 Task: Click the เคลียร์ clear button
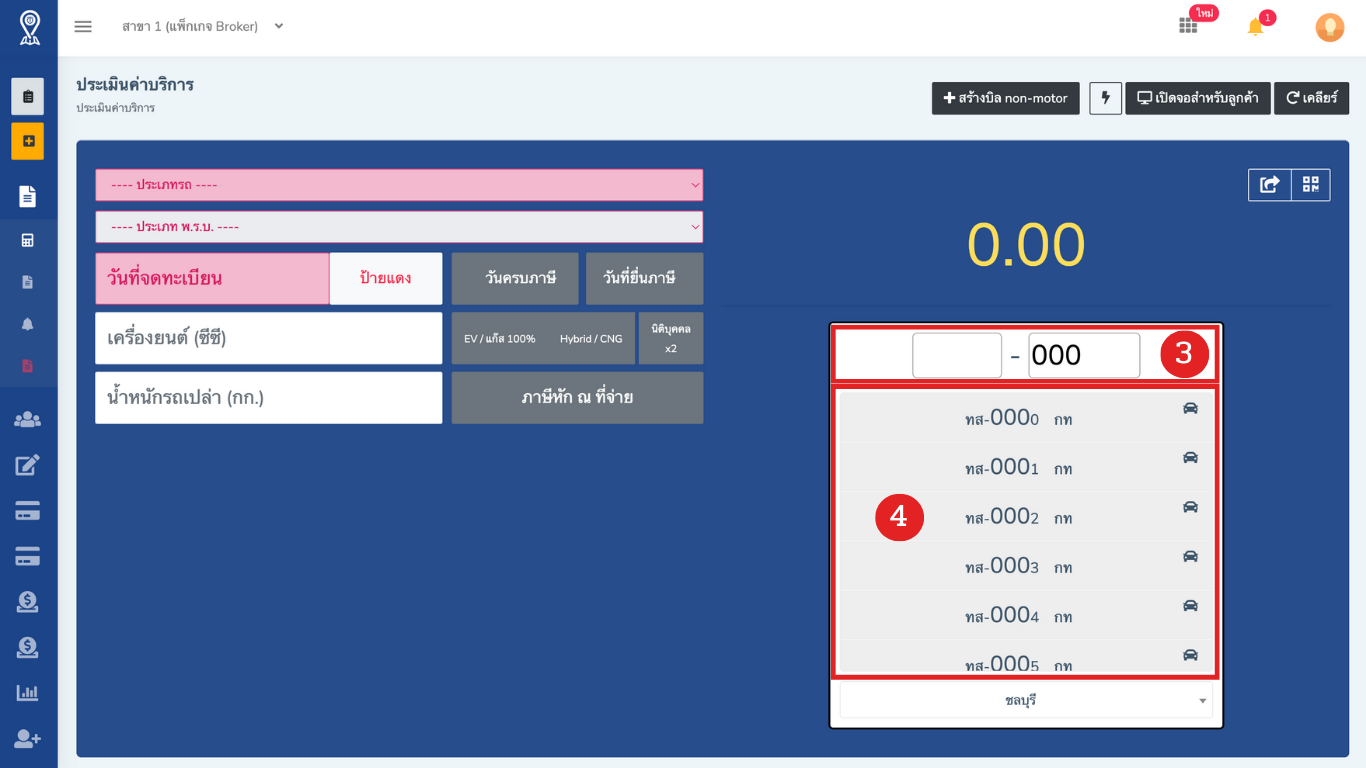[x=1311, y=98]
